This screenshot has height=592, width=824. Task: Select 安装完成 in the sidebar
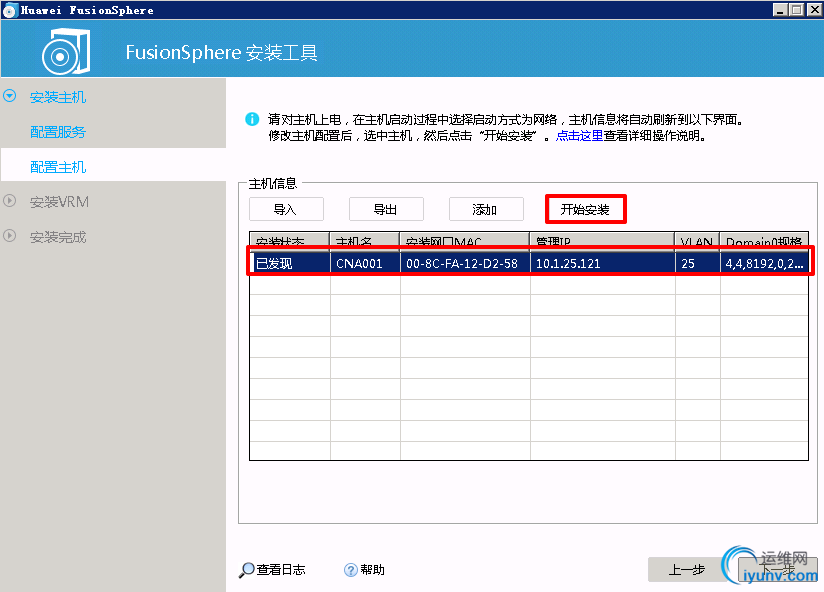[x=58, y=237]
